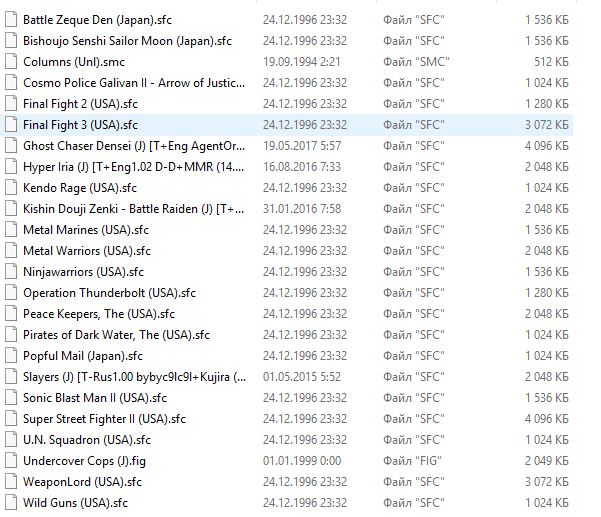Click date 19.05.2017 5:57 of Ghost Chaser
The image size is (601, 517).
tap(302, 146)
